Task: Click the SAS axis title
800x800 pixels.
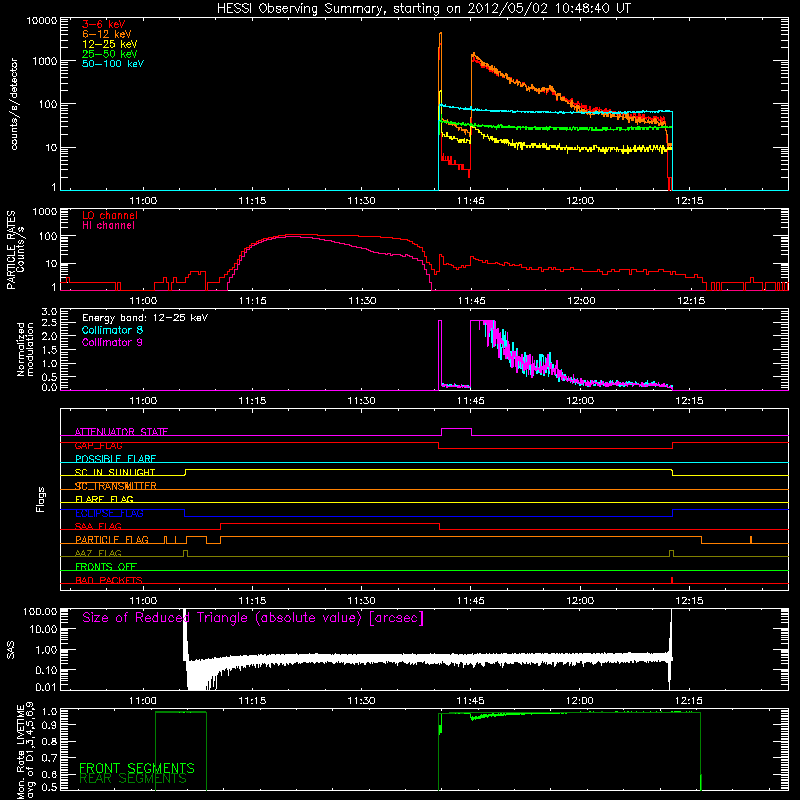Action: point(11,650)
